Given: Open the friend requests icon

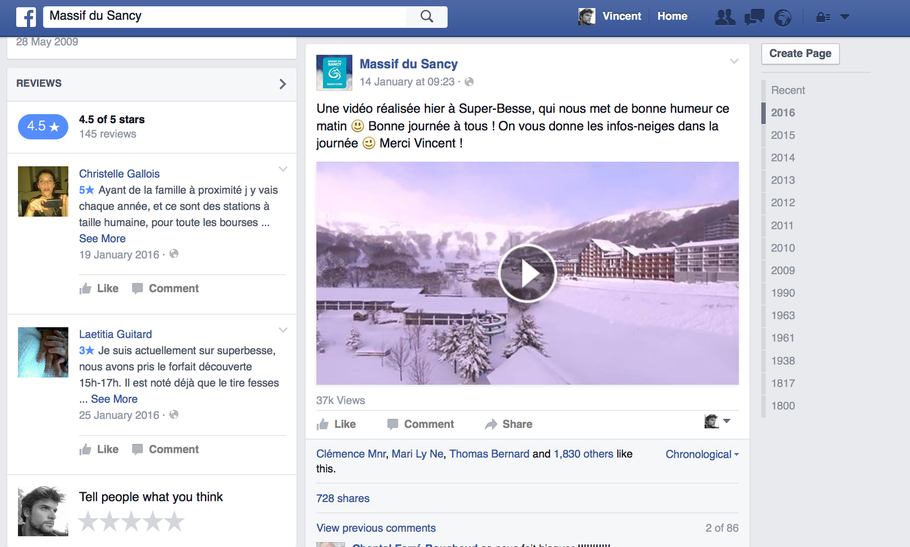Looking at the screenshot, I should point(725,17).
